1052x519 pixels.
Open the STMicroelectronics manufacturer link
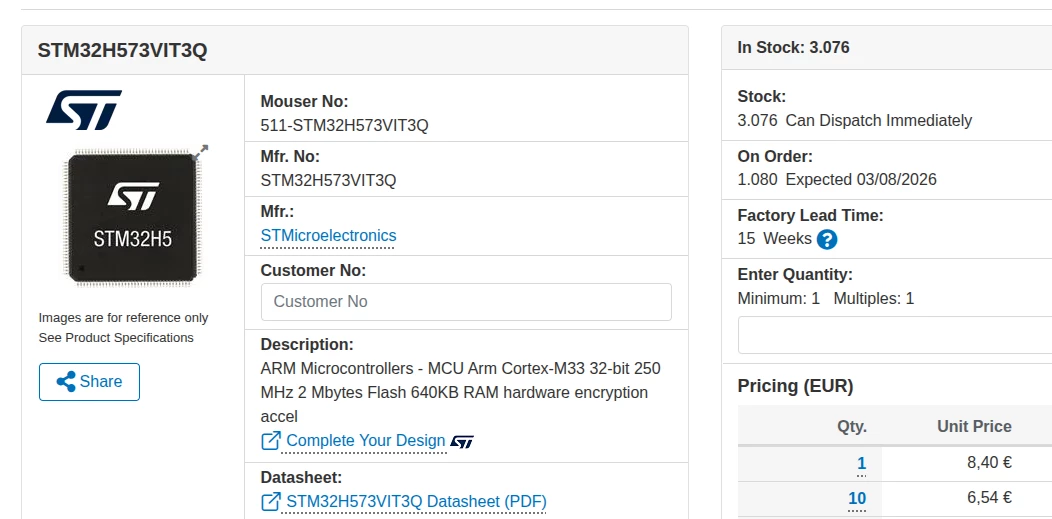[328, 236]
